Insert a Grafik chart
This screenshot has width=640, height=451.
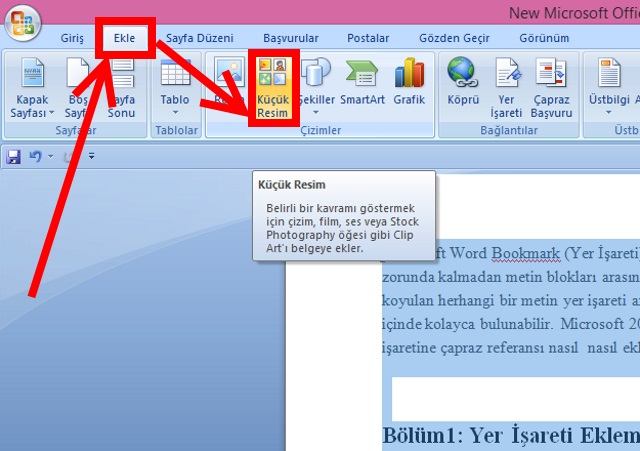pyautogui.click(x=409, y=82)
